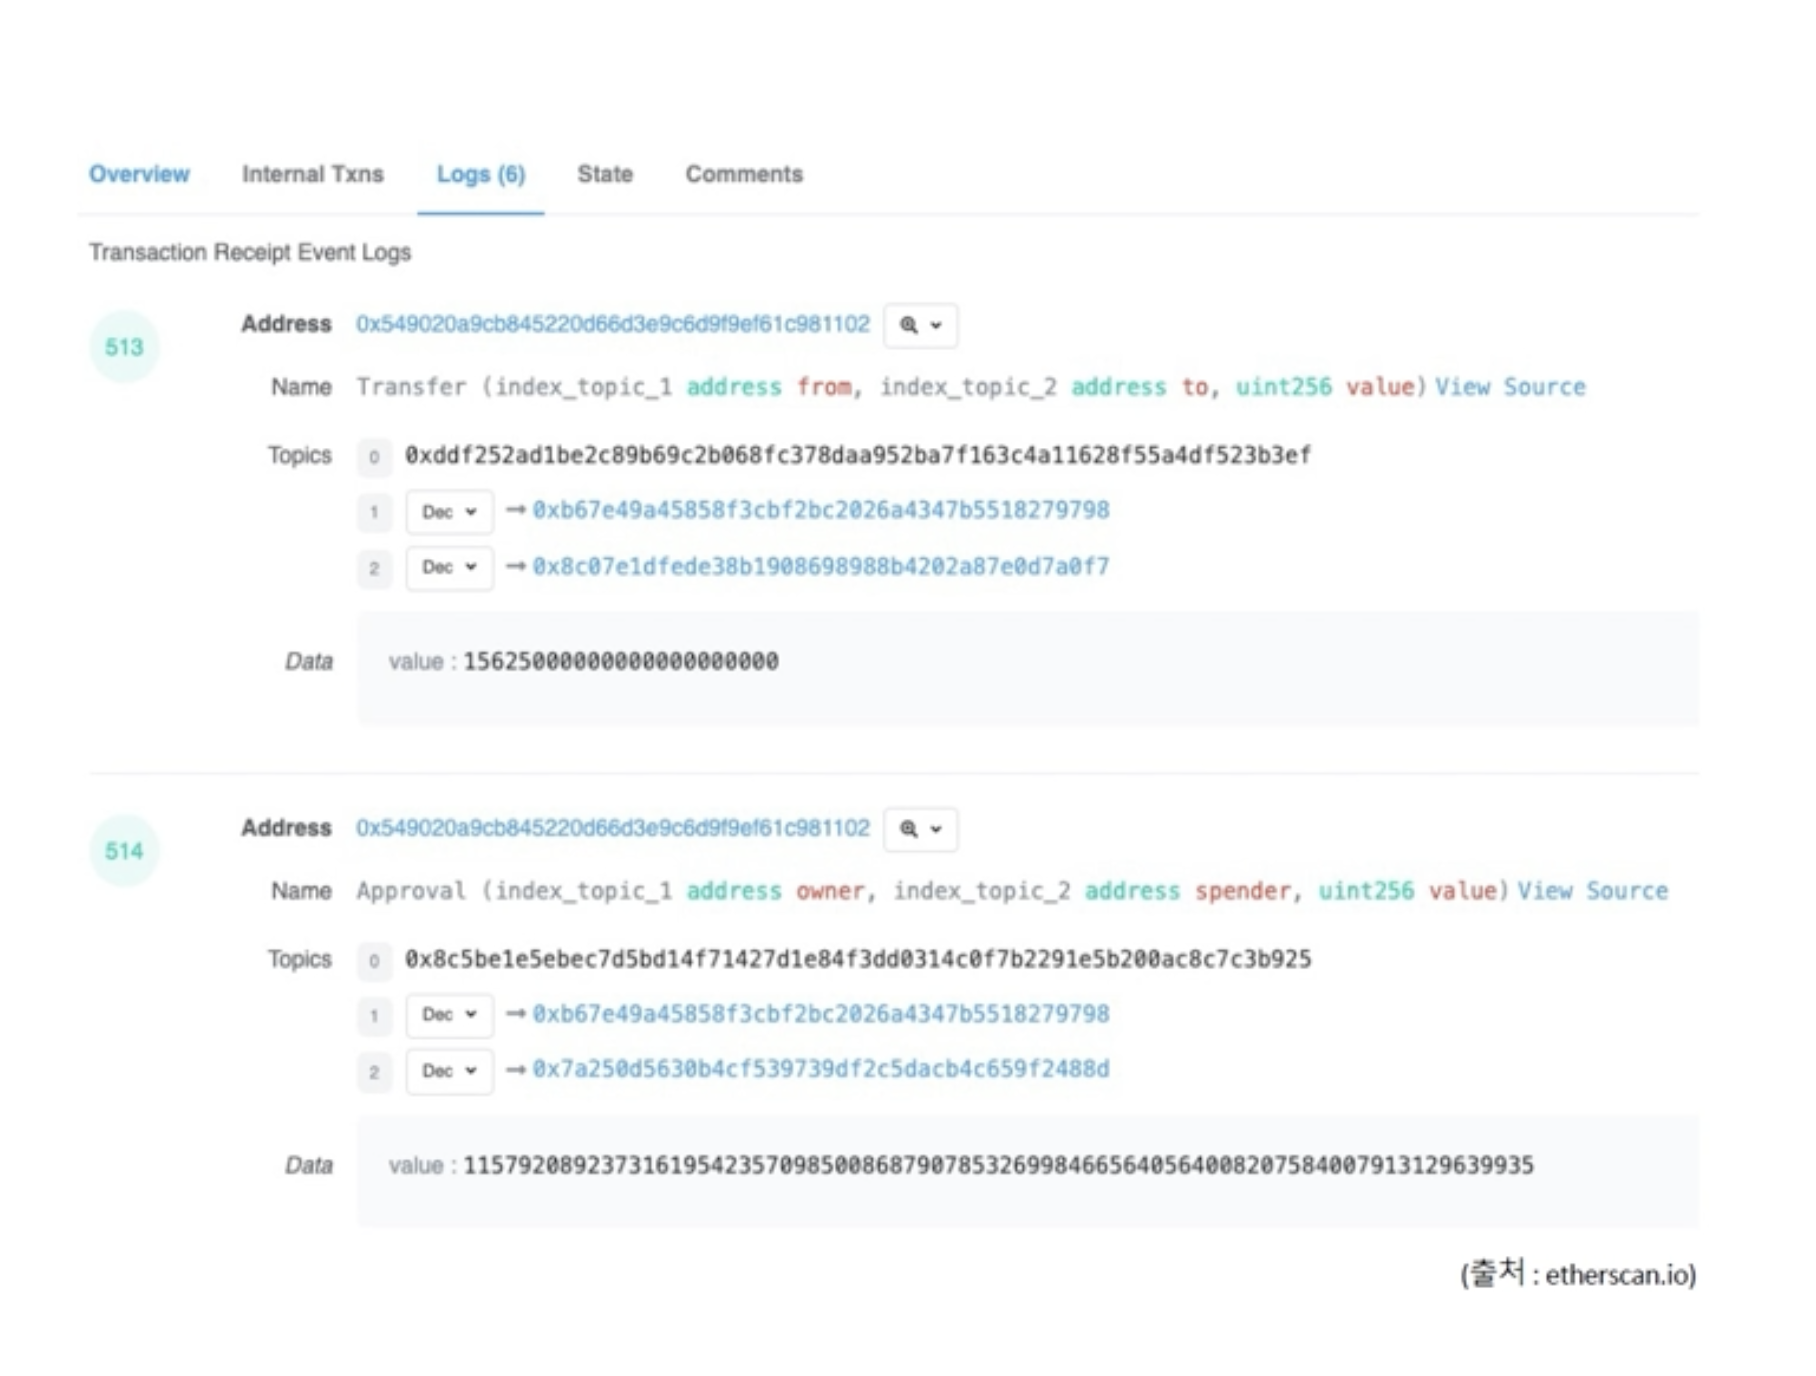Open the Comments tab
The image size is (1816, 1376).
[744, 173]
